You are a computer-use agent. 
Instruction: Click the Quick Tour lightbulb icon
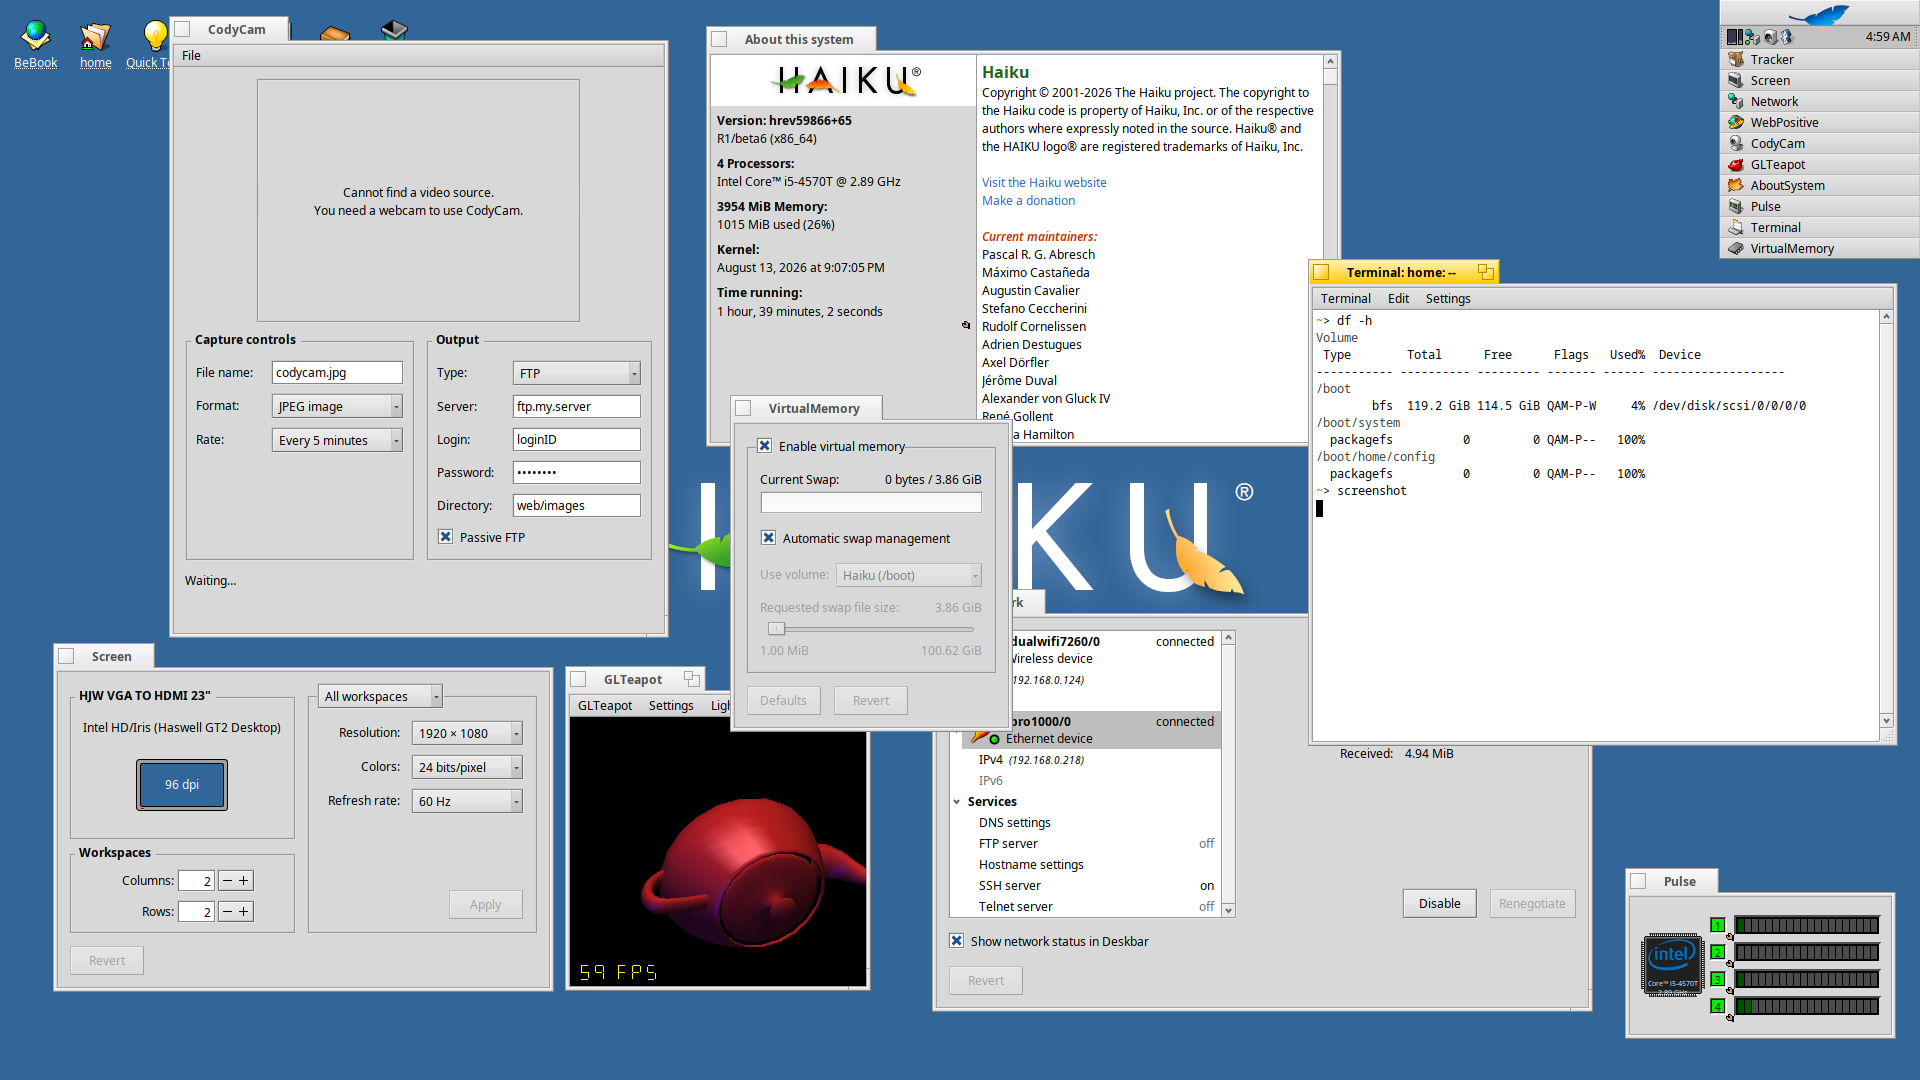tap(155, 36)
